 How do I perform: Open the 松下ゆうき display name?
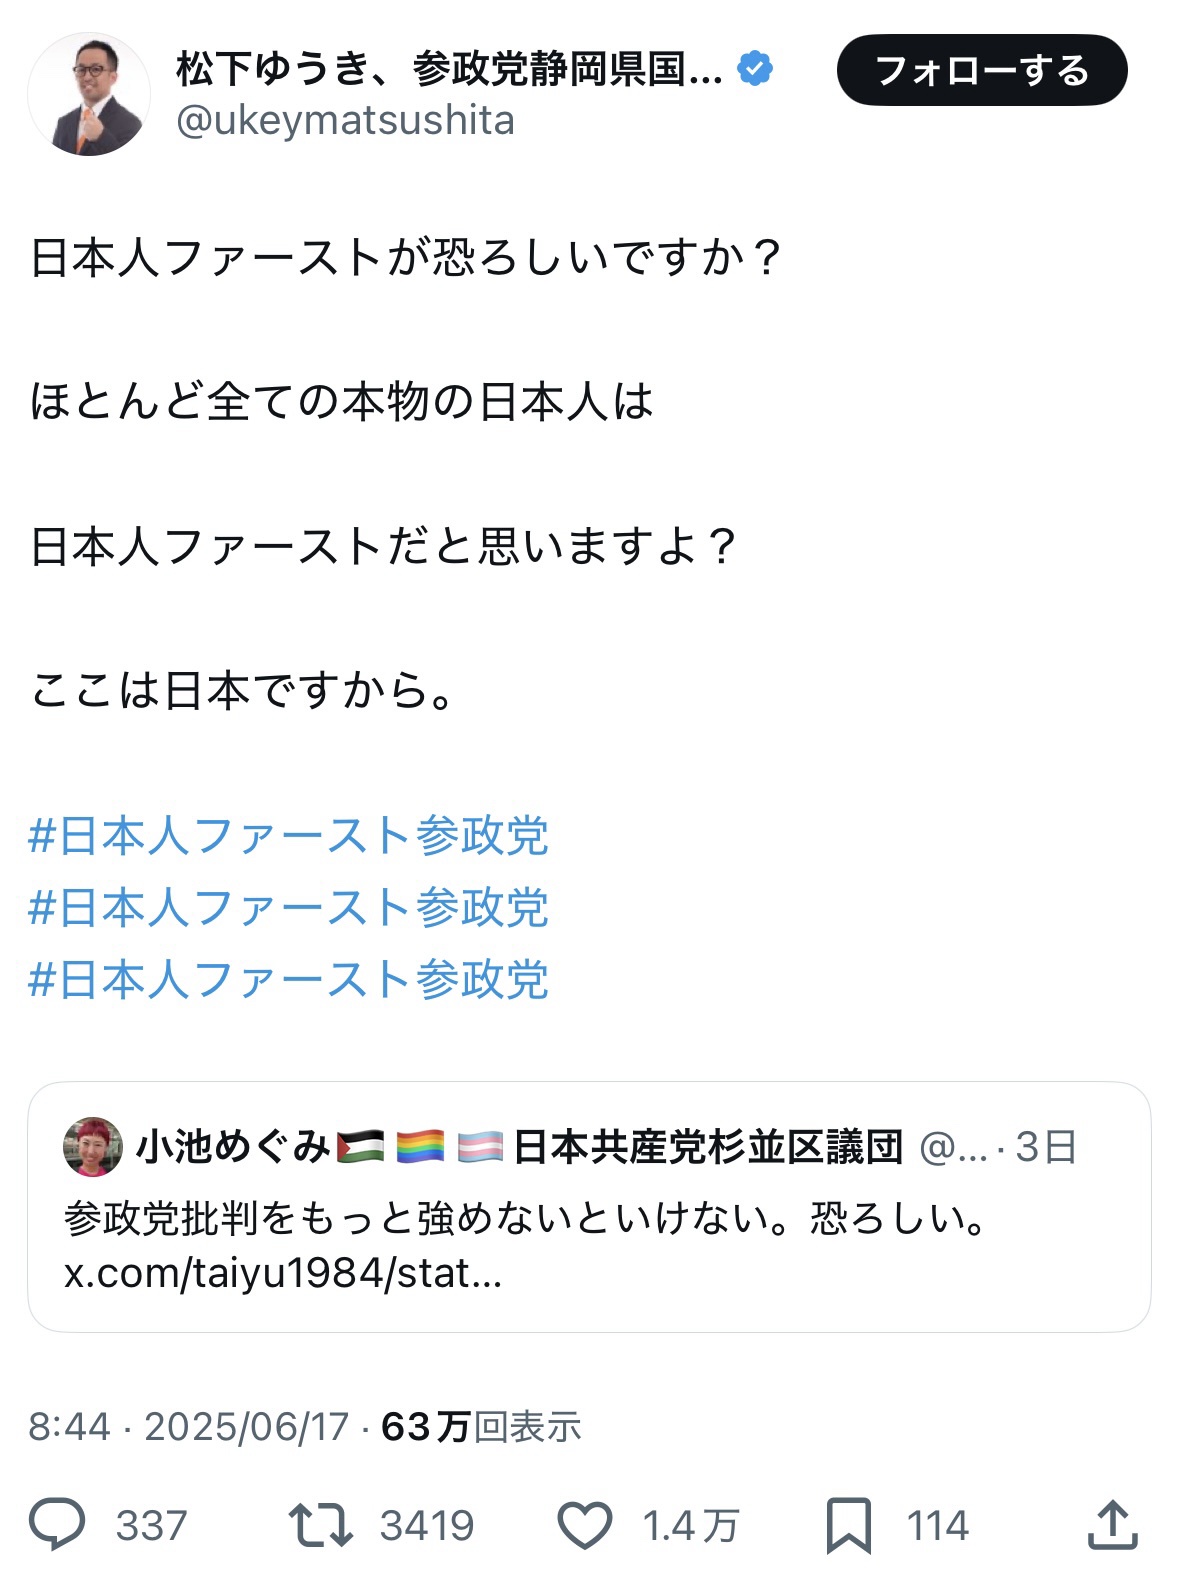pos(448,69)
